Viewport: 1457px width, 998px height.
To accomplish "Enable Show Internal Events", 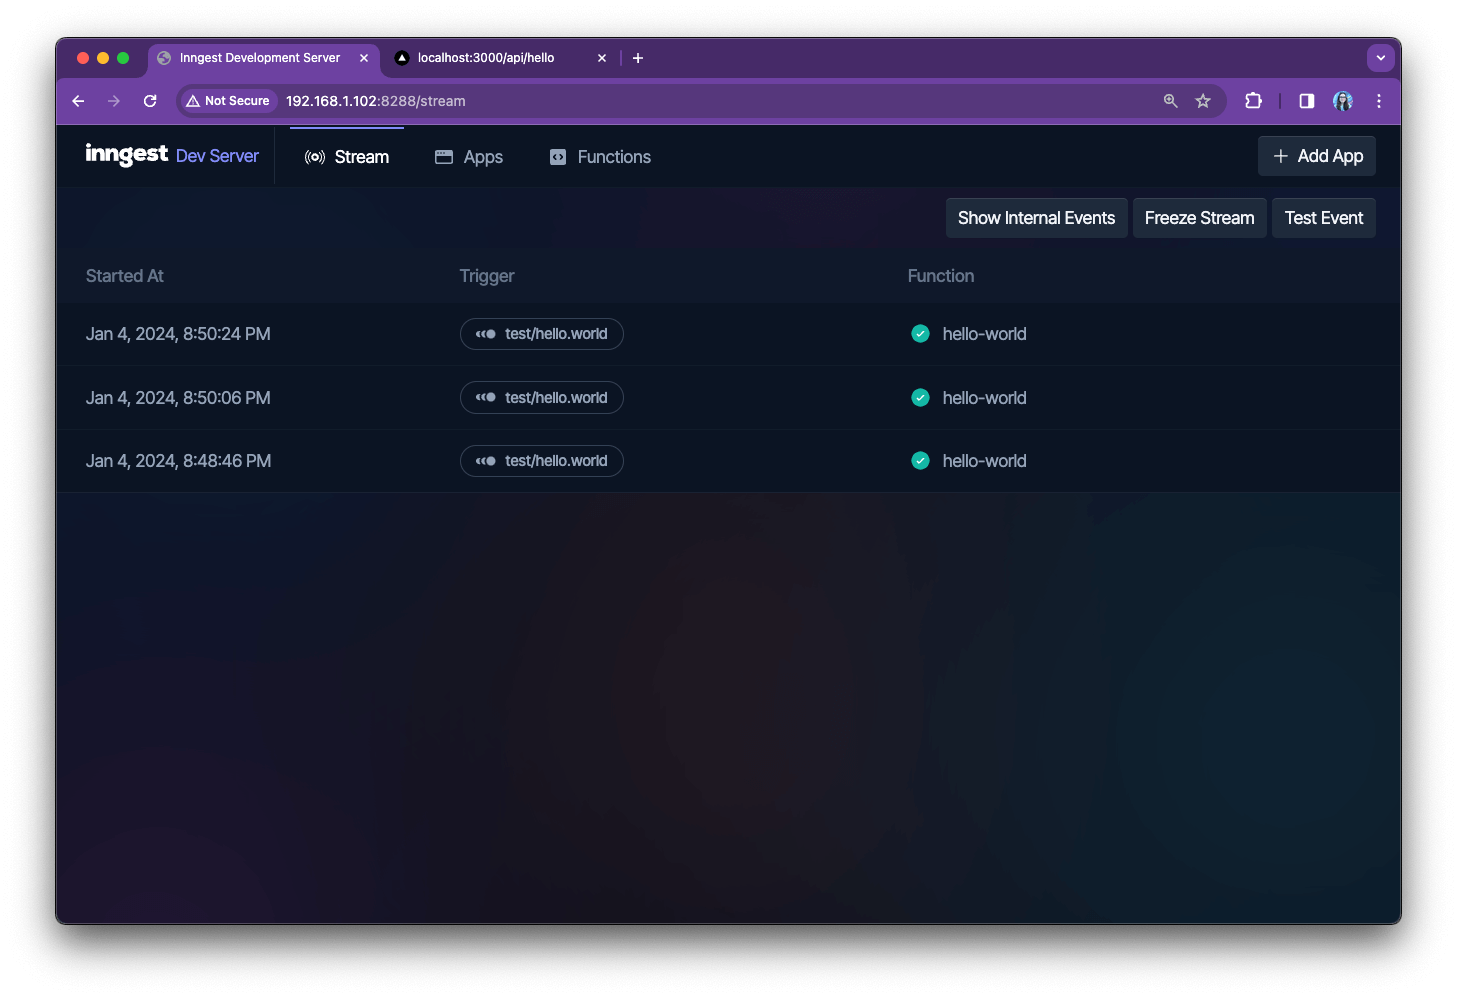I will point(1036,217).
